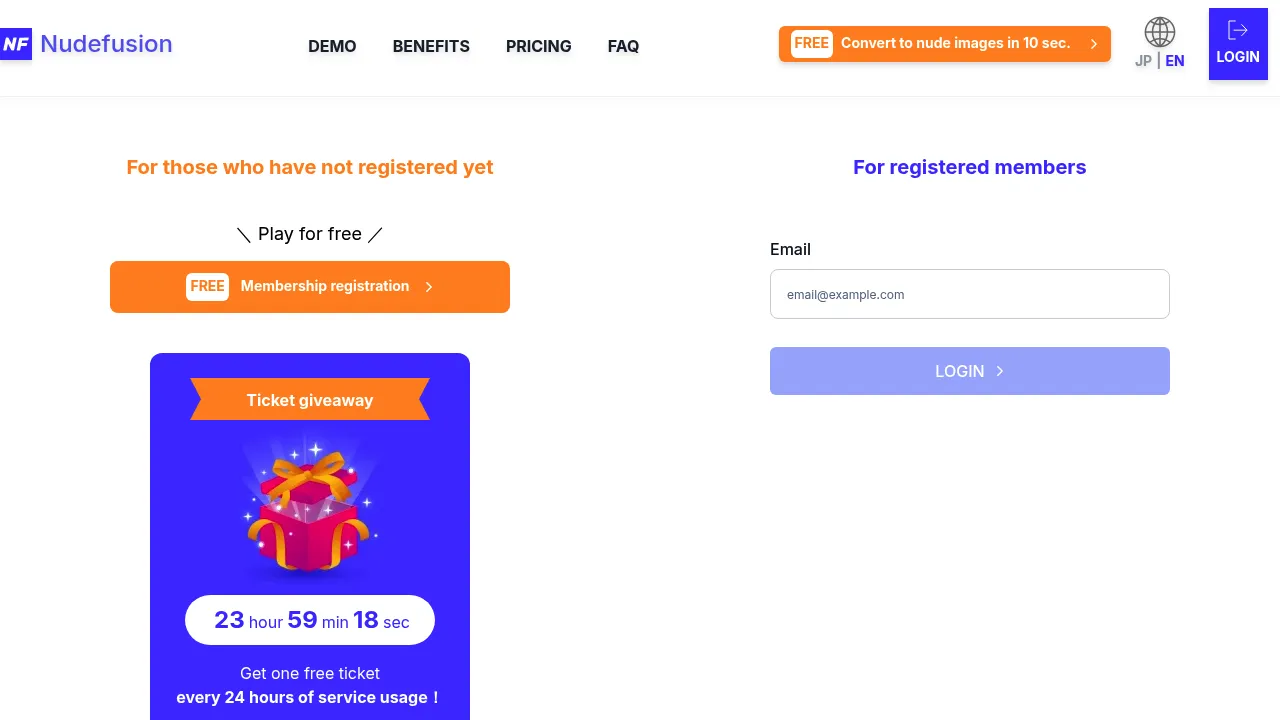Viewport: 1280px width, 720px height.
Task: Click the countdown timer pill
Action: pyautogui.click(x=310, y=620)
